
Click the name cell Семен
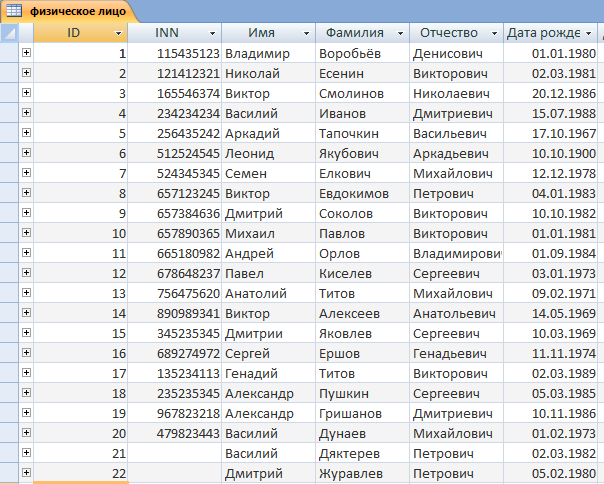pyautogui.click(x=268, y=173)
